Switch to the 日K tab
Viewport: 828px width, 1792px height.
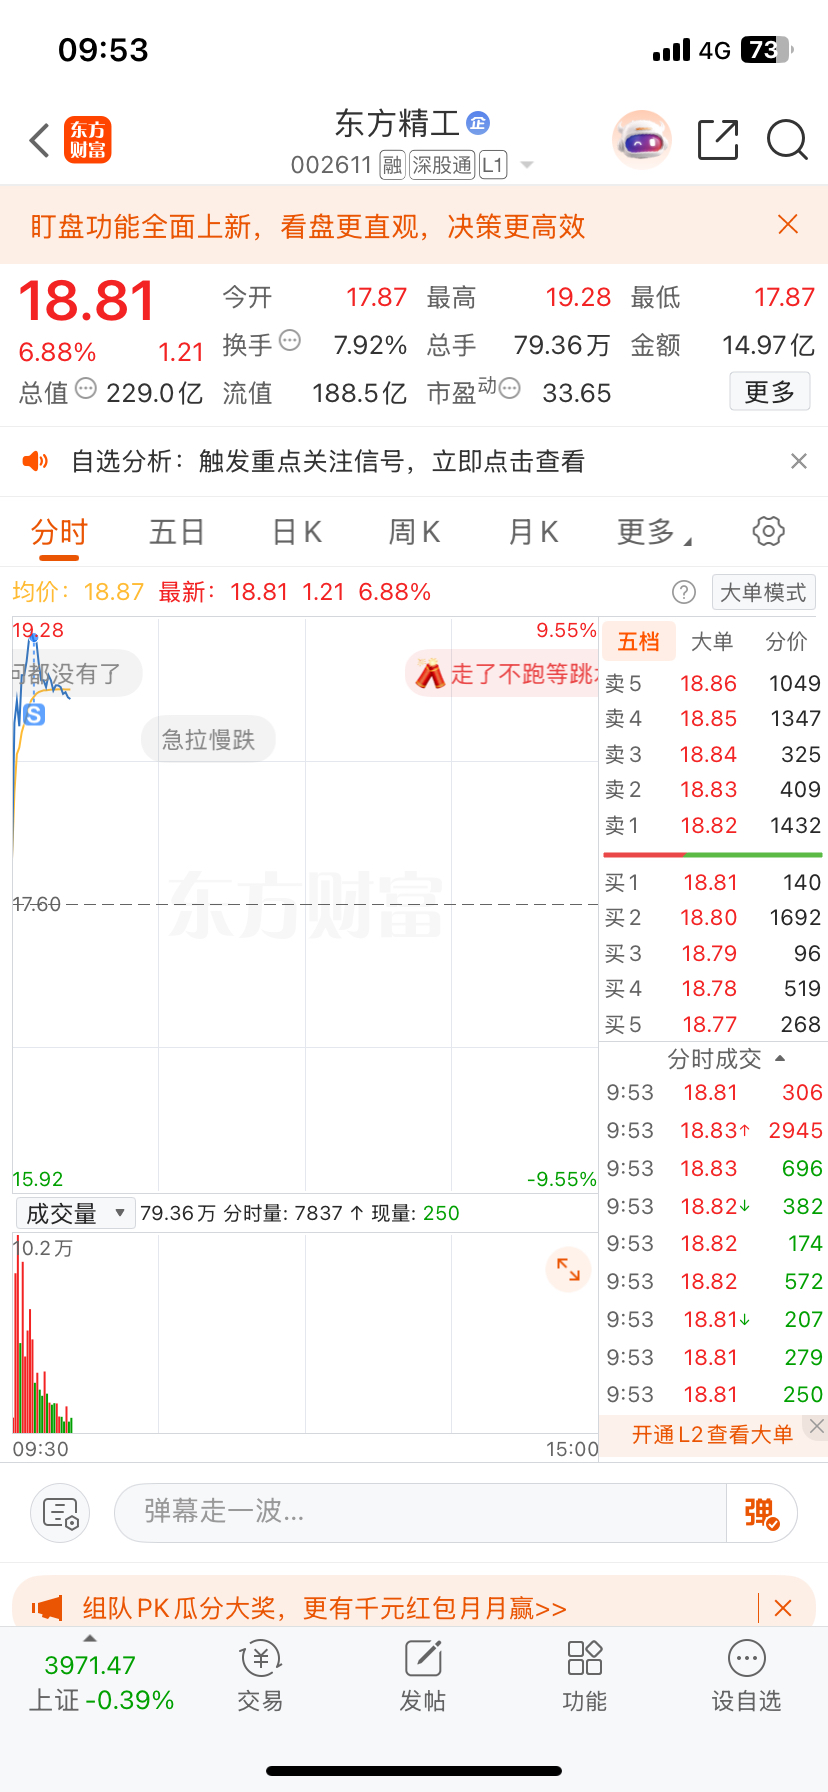click(x=297, y=532)
